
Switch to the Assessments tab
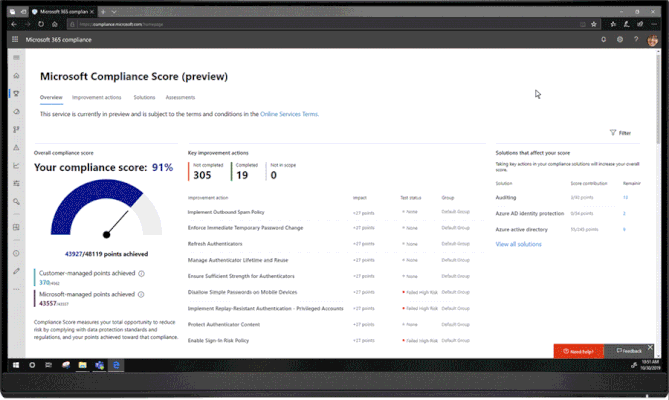pyautogui.click(x=180, y=98)
